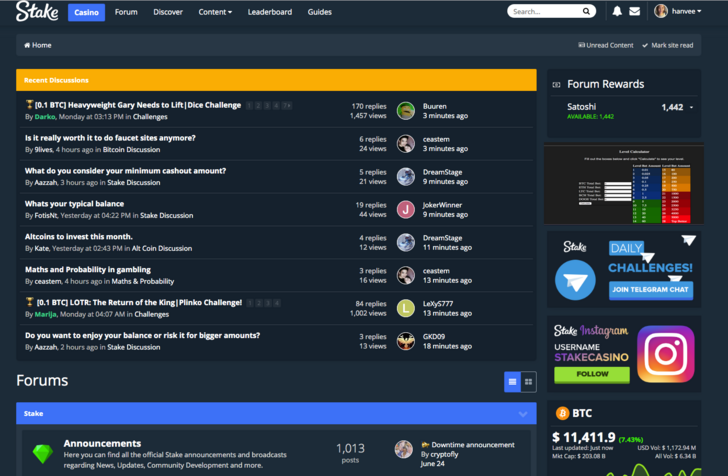Image resolution: width=728 pixels, height=476 pixels.
Task: Go to page 2 of Heavyweight Gary thread
Action: pyautogui.click(x=258, y=106)
